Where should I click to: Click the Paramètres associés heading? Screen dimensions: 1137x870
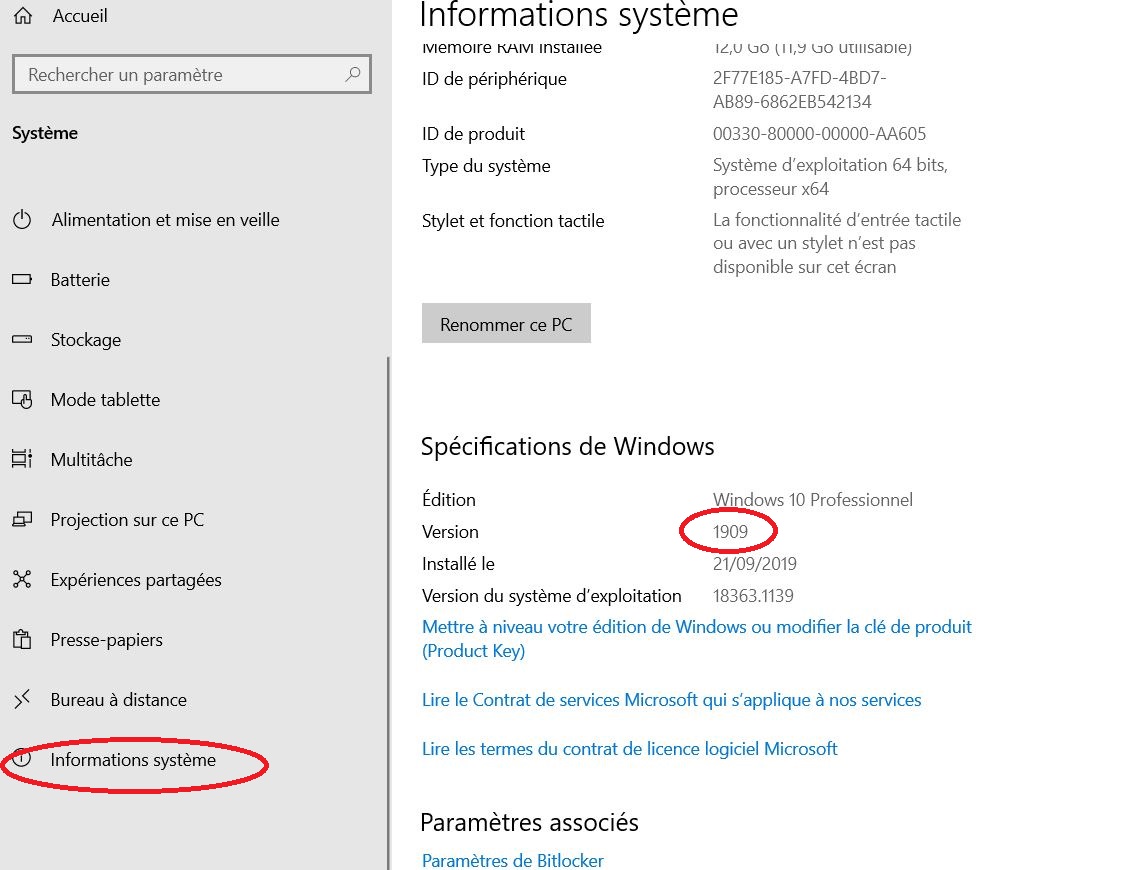(x=529, y=822)
